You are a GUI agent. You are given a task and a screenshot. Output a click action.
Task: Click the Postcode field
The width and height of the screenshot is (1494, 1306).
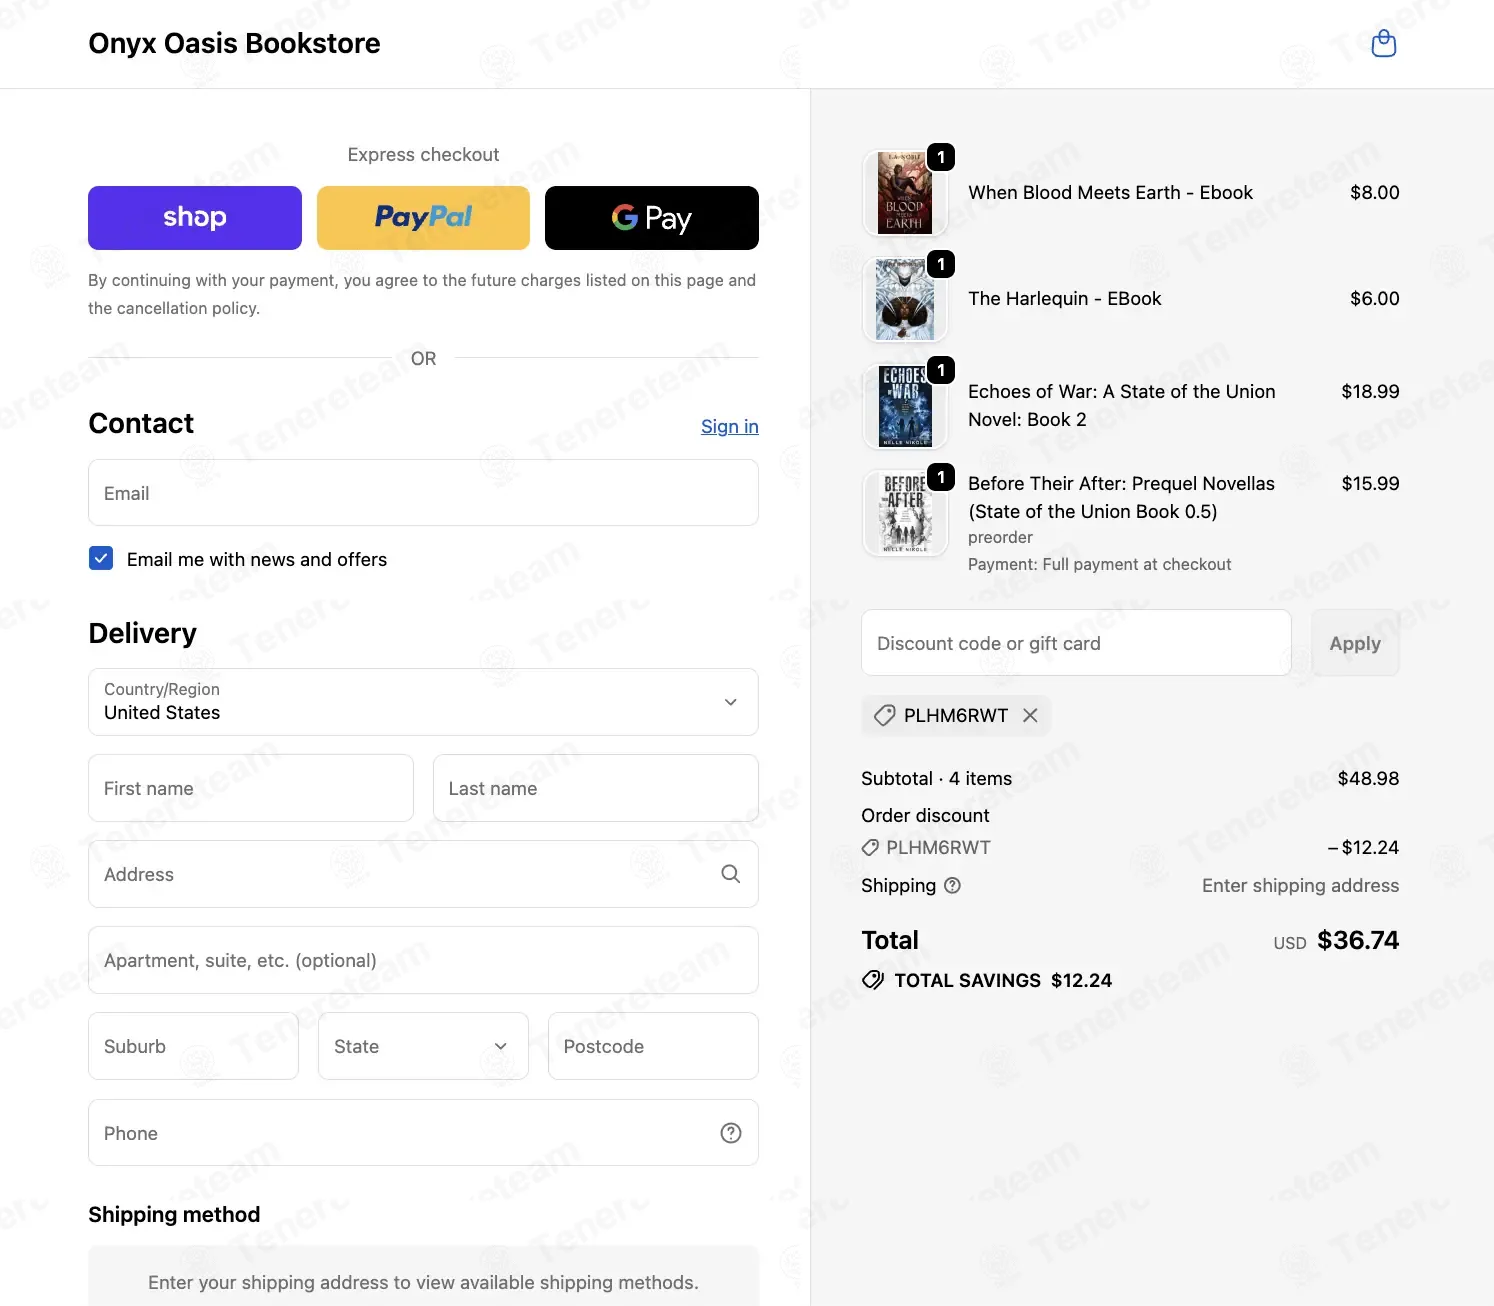(x=653, y=1046)
